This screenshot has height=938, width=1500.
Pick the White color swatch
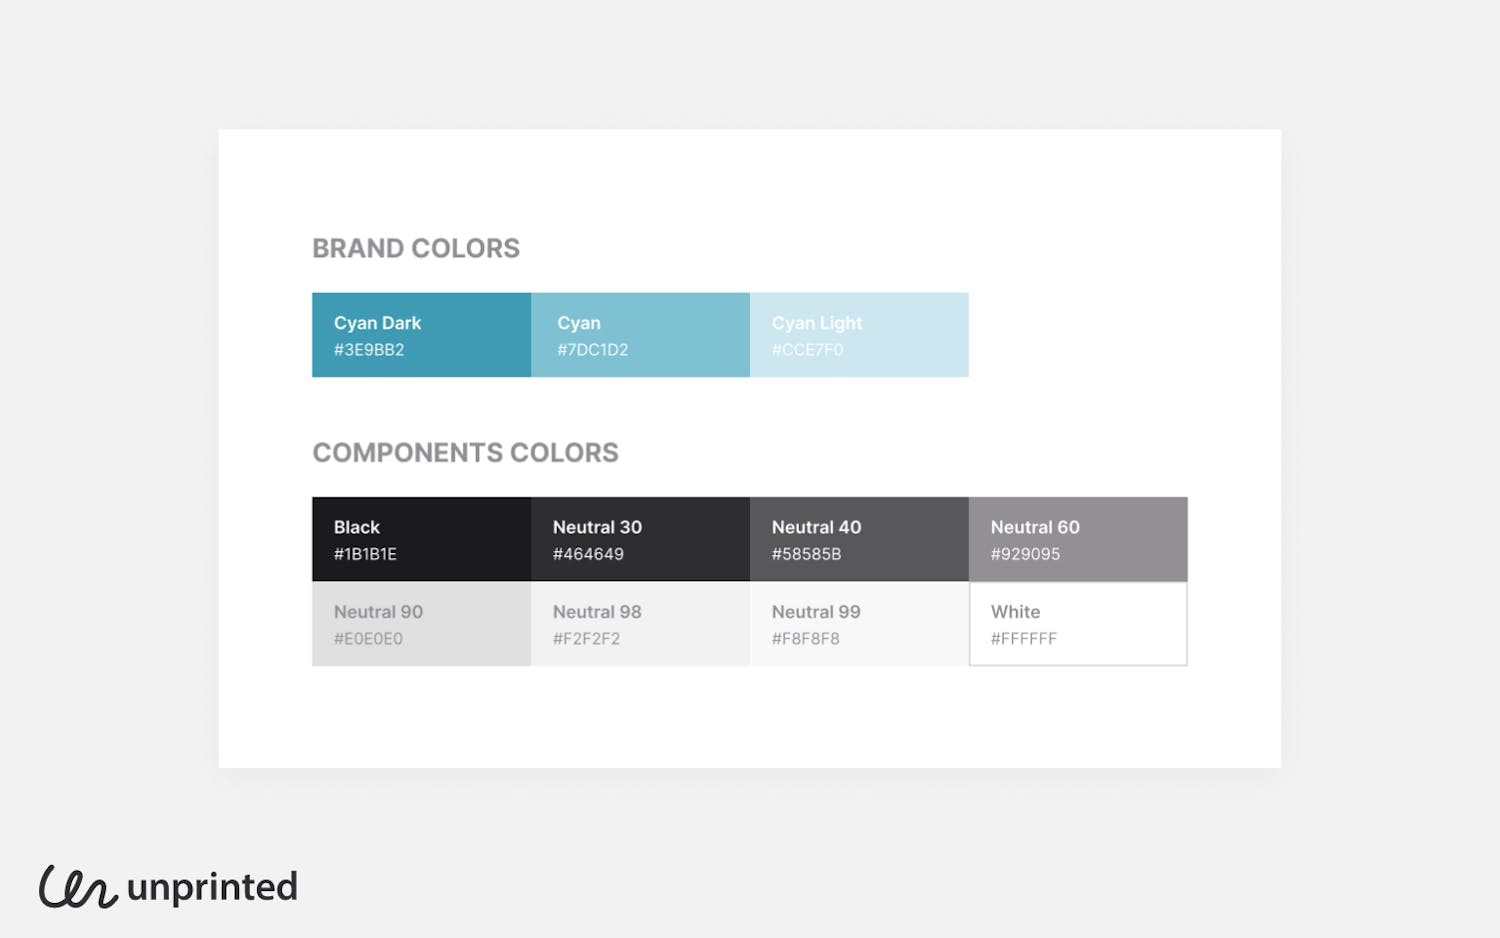(x=1078, y=624)
